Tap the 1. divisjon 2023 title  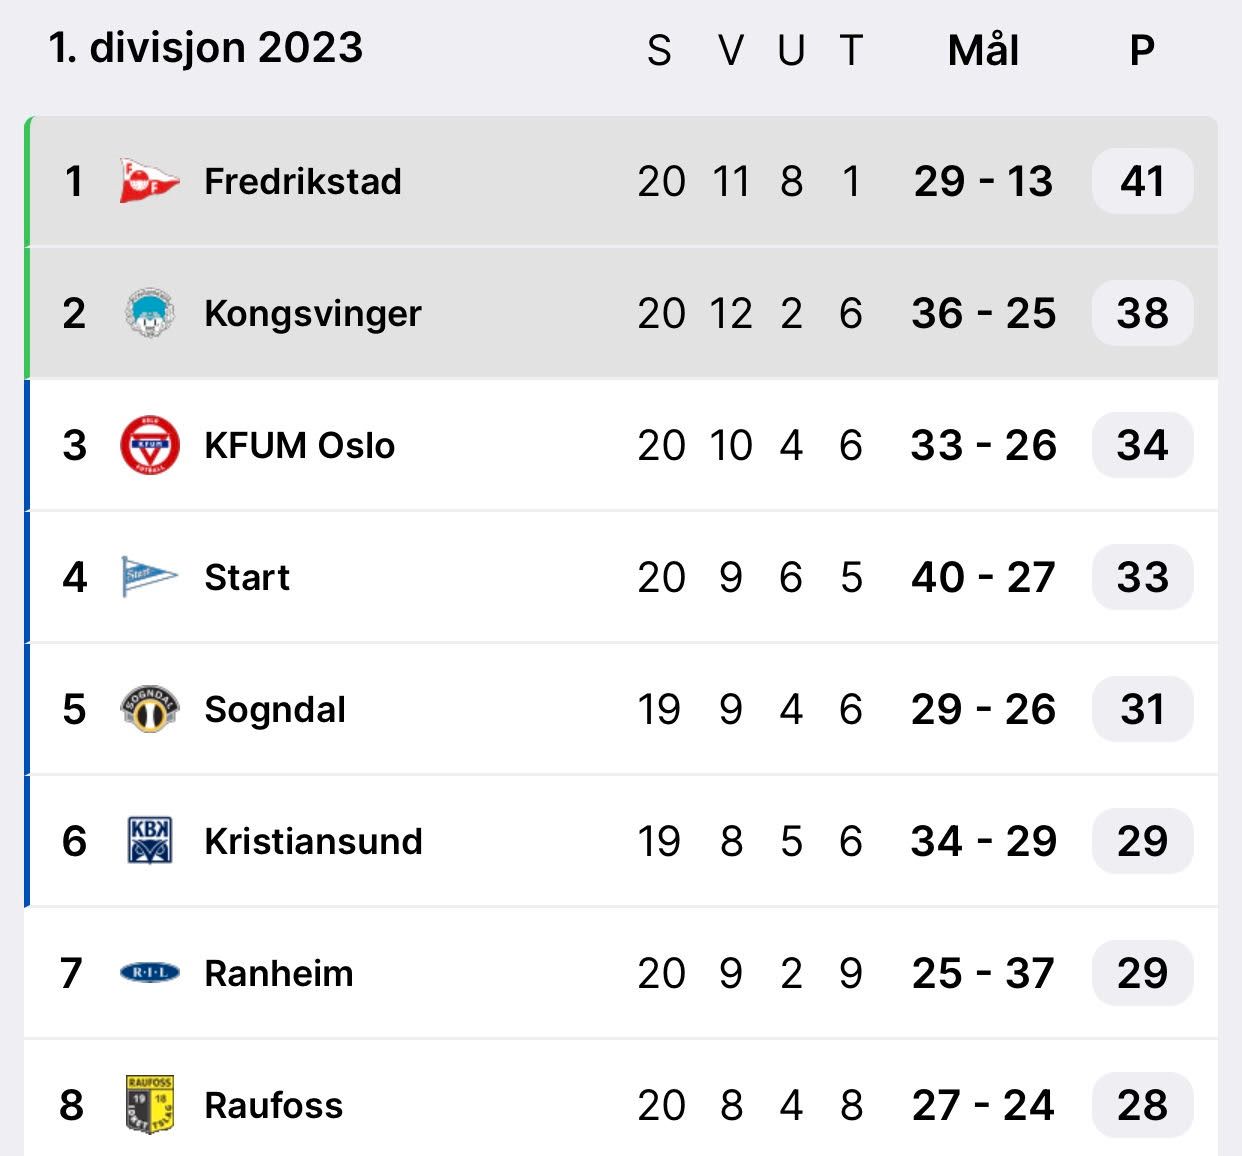[206, 47]
